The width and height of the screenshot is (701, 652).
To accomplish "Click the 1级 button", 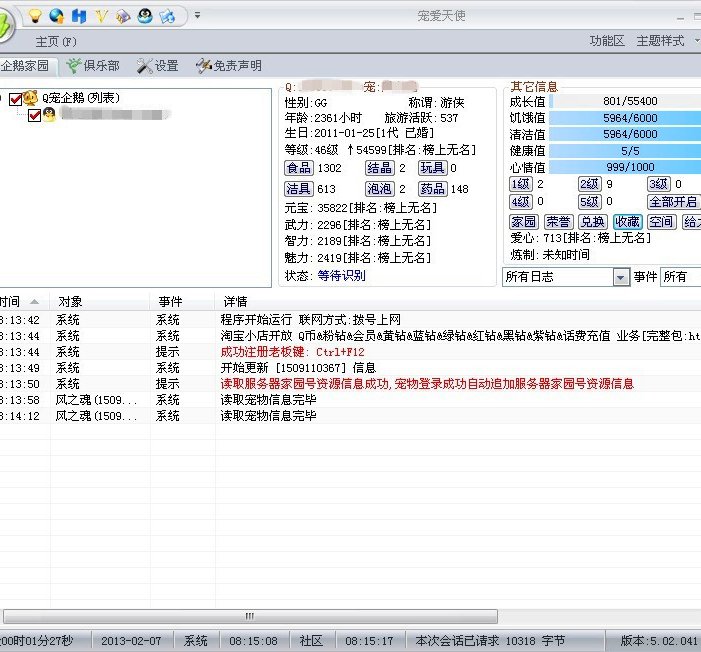I will pyautogui.click(x=521, y=184).
